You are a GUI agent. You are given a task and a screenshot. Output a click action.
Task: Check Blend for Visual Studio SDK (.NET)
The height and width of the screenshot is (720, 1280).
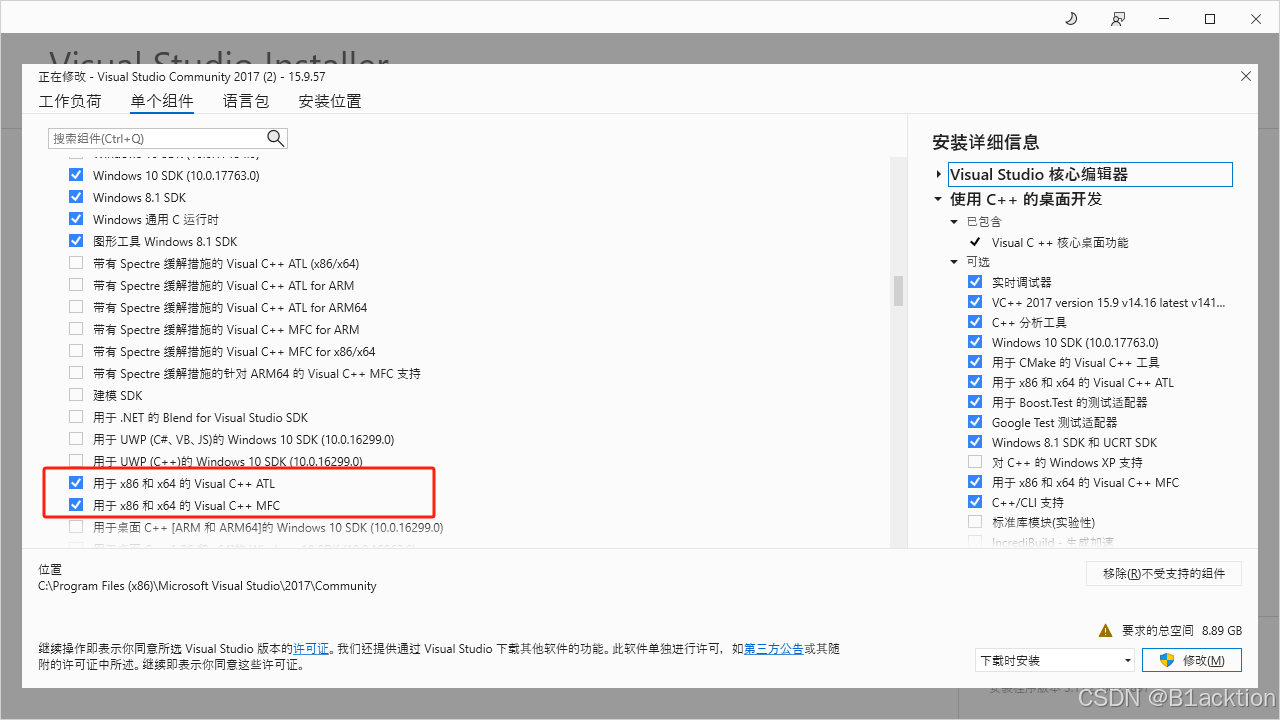[76, 417]
